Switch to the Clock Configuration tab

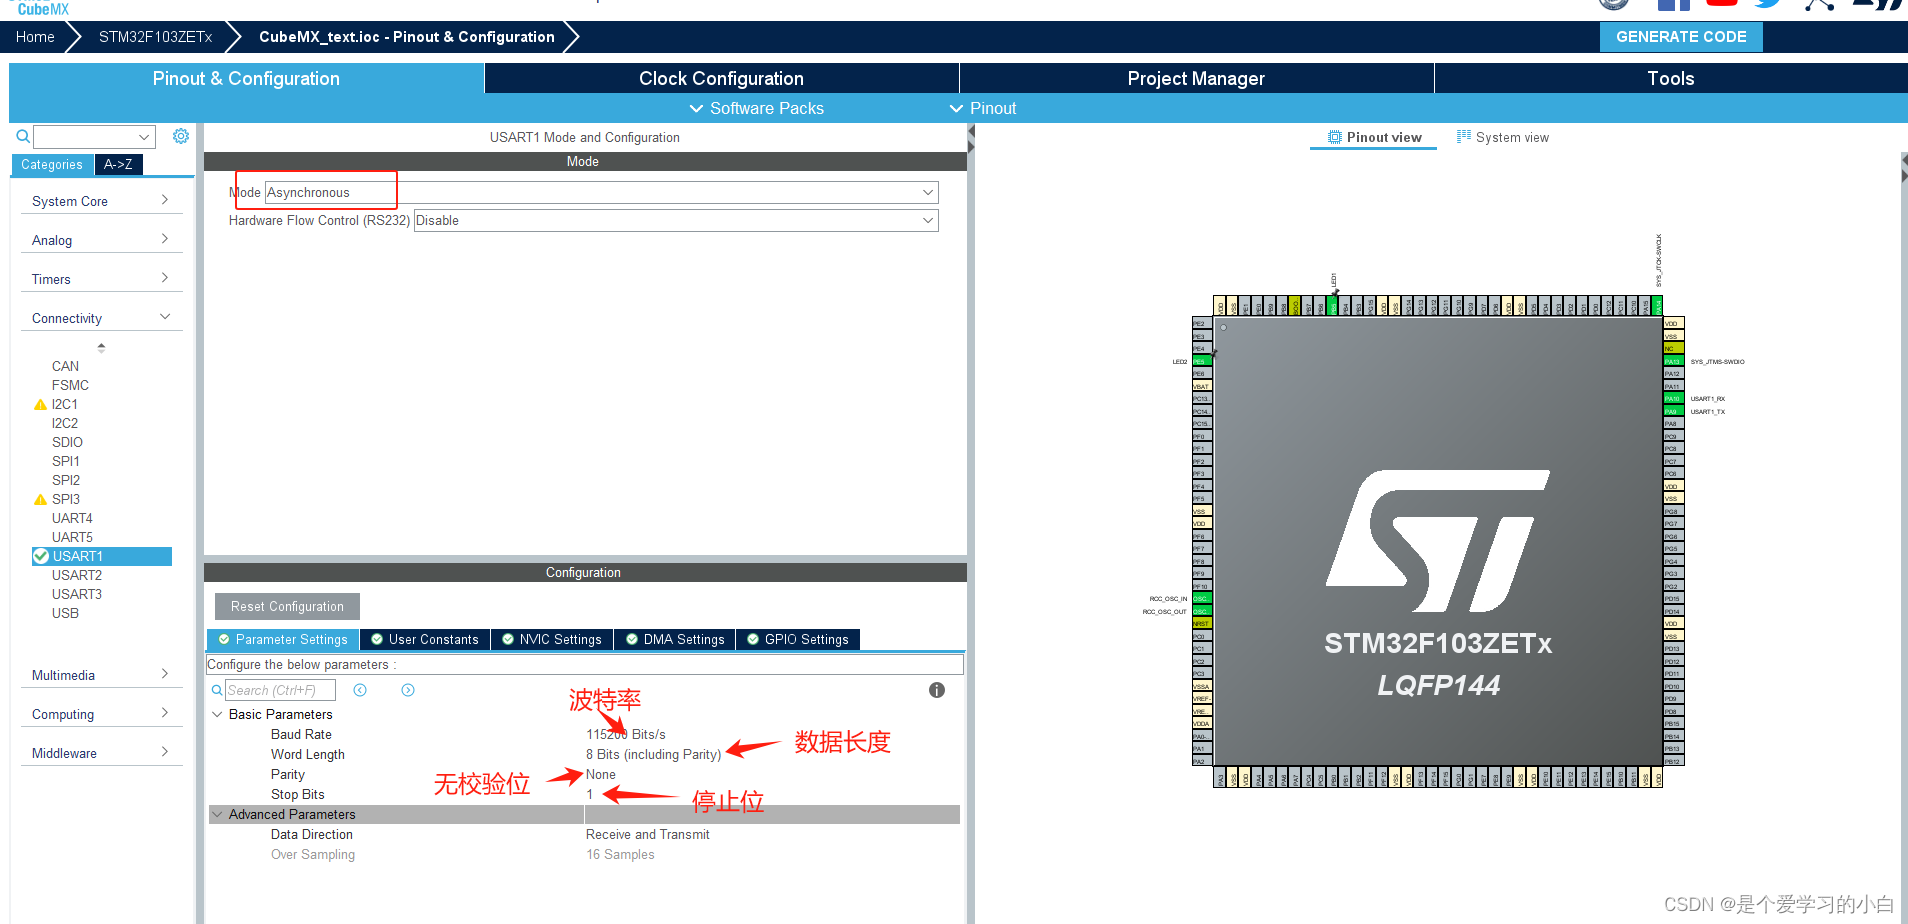tap(720, 78)
